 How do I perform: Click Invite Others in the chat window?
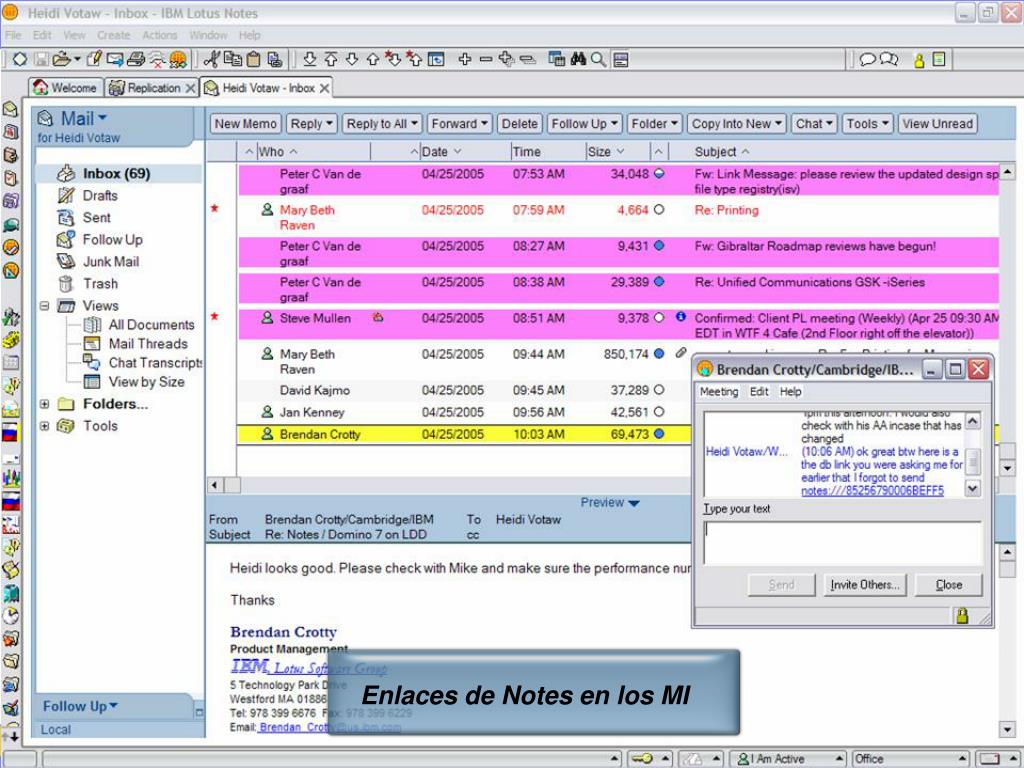click(x=865, y=584)
